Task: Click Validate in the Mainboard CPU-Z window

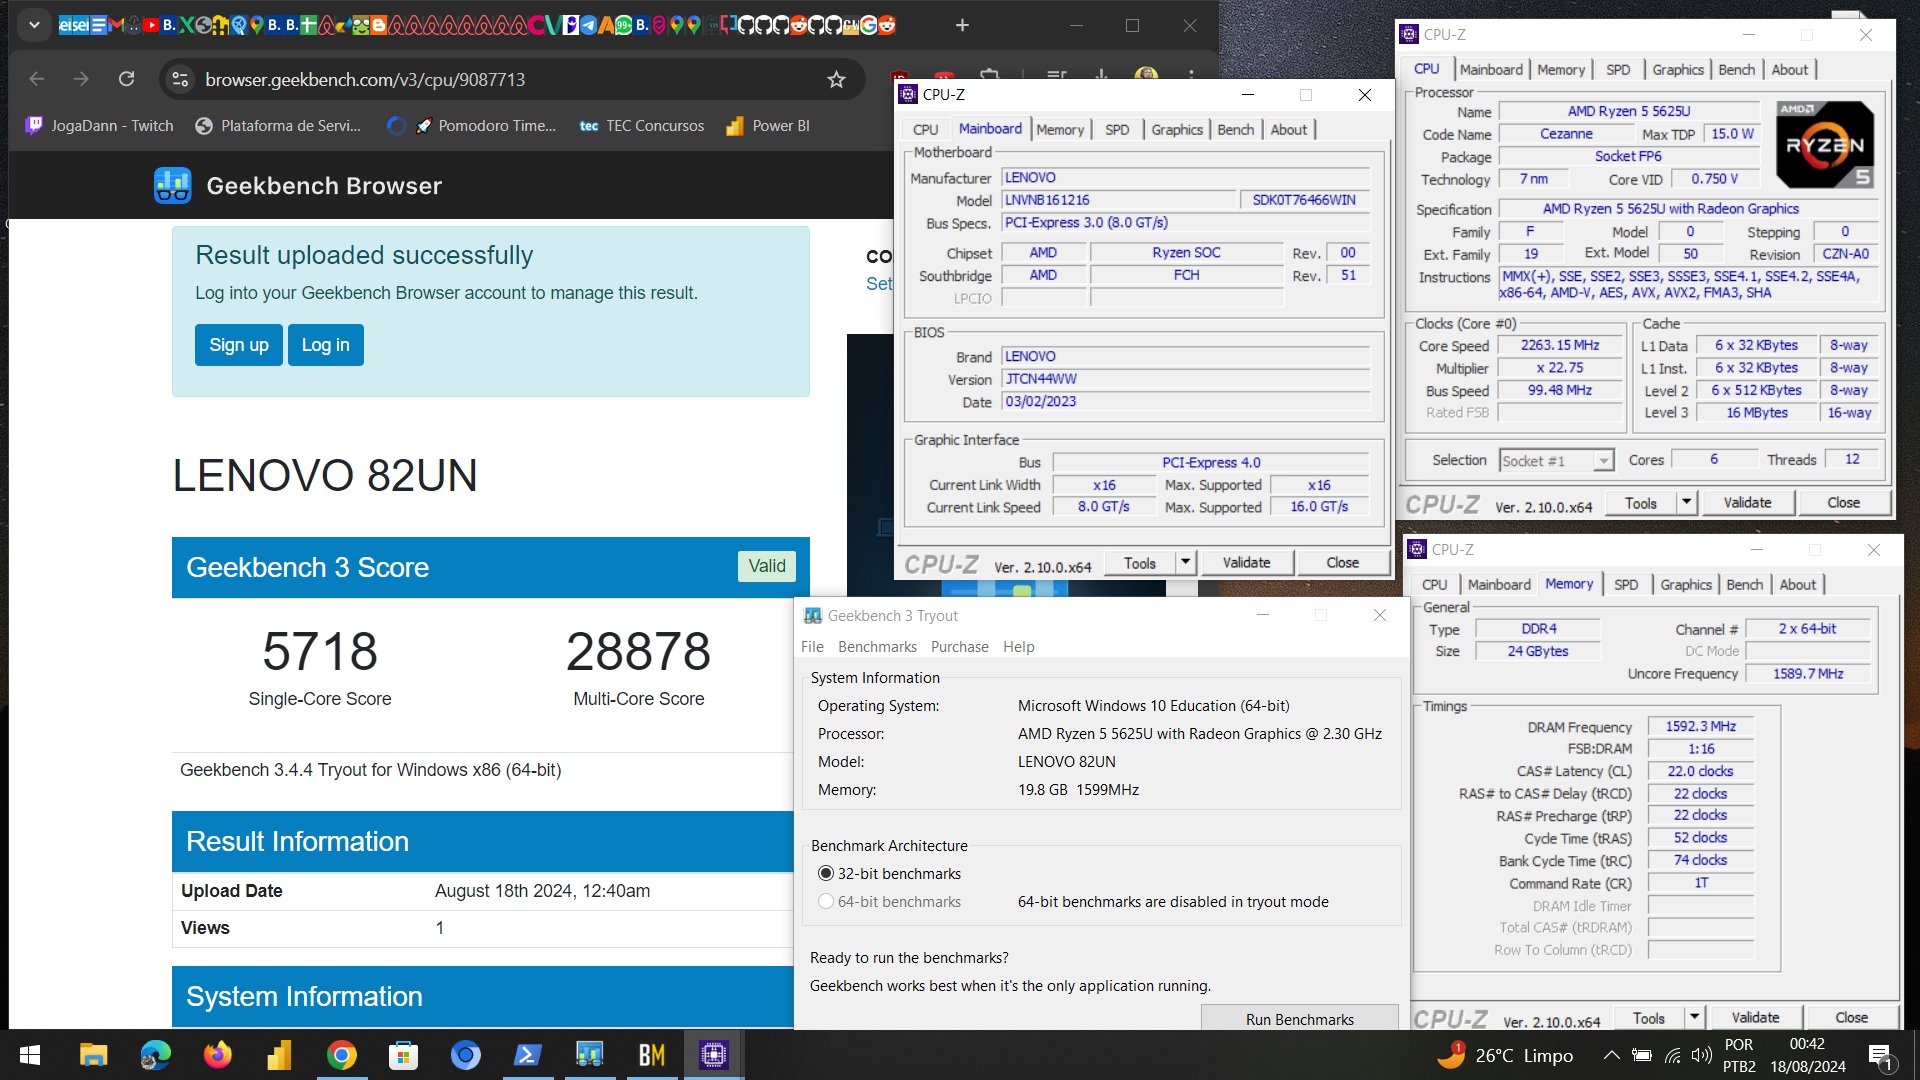Action: tap(1246, 563)
